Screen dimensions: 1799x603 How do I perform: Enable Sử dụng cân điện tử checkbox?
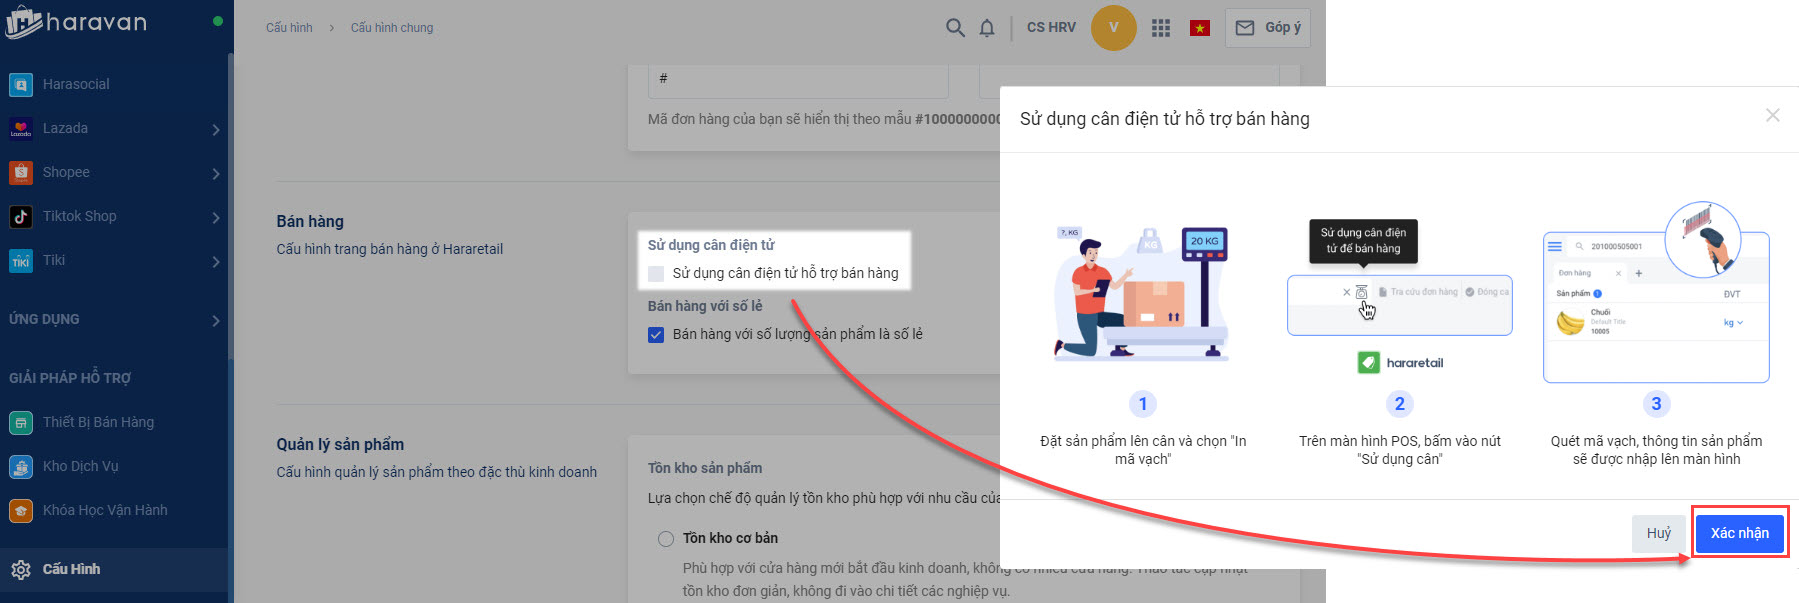(656, 273)
